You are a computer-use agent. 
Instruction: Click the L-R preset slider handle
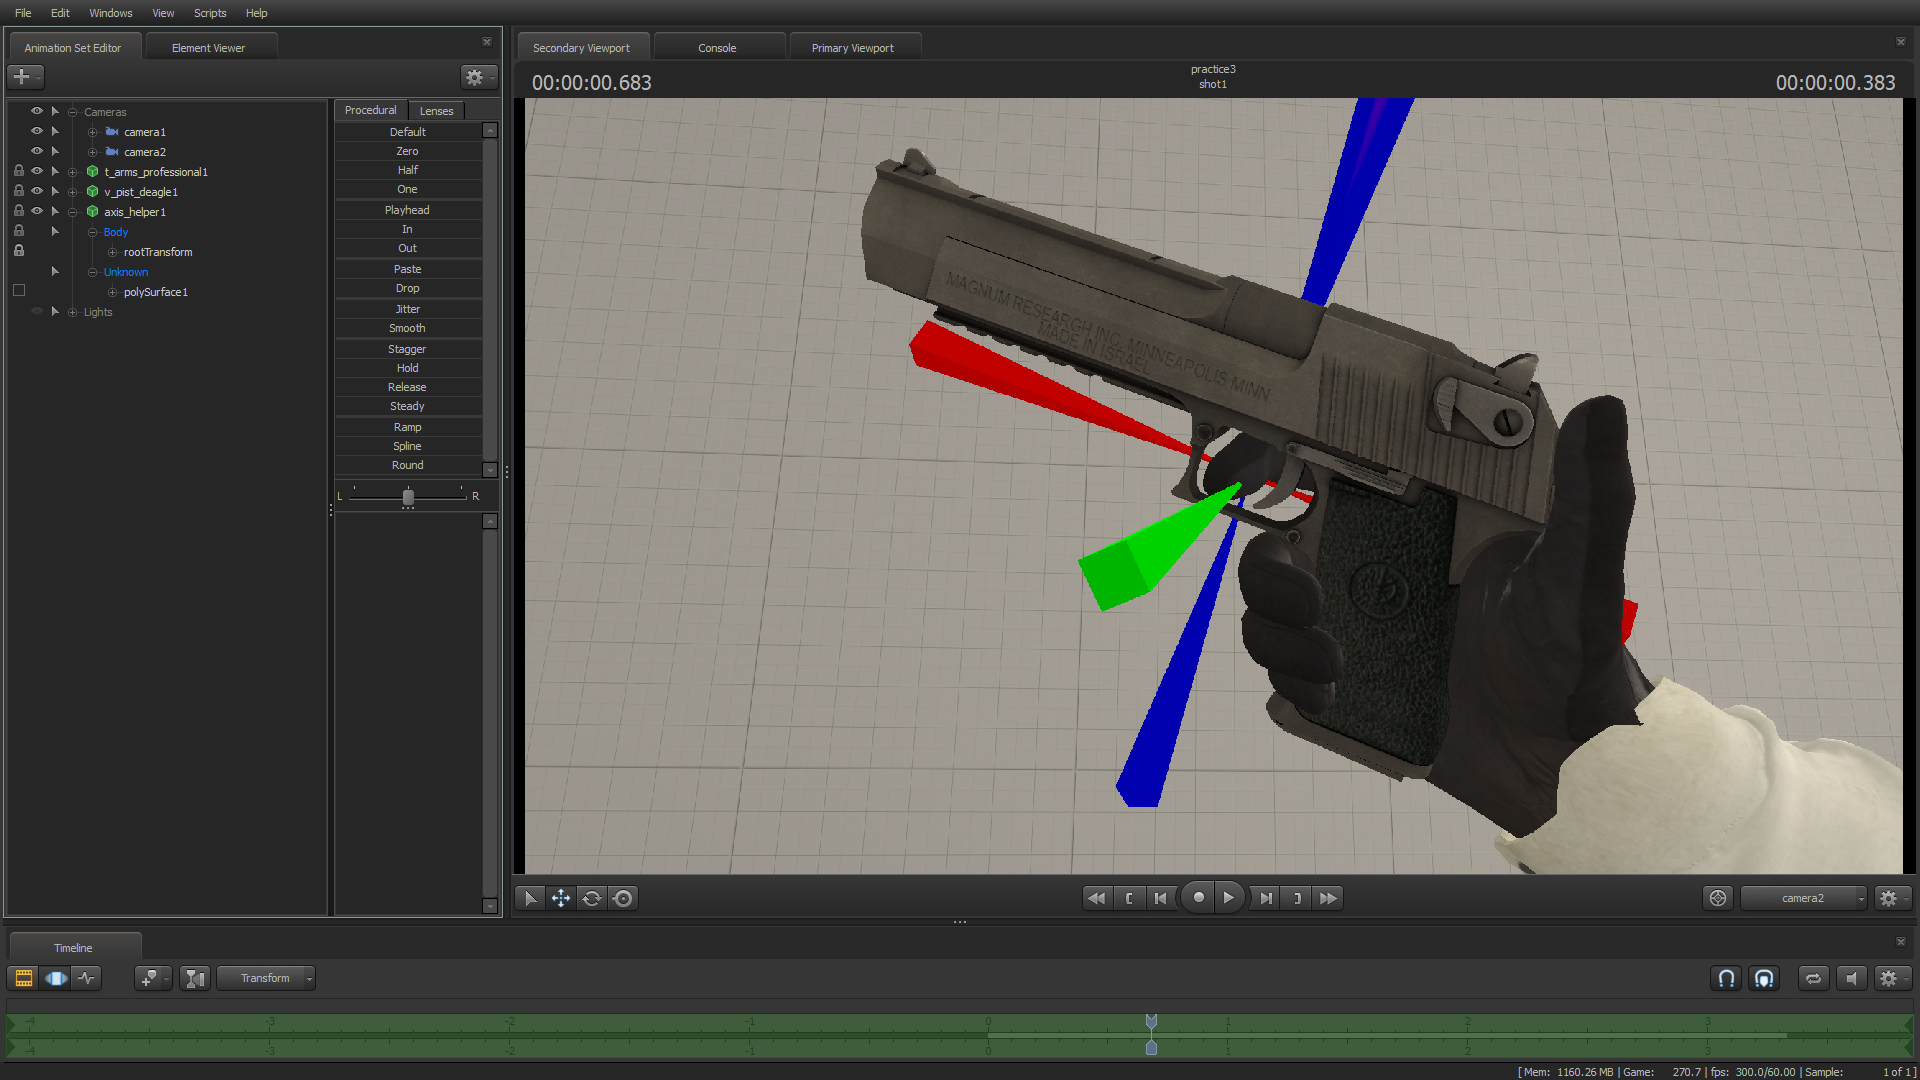[x=408, y=497]
